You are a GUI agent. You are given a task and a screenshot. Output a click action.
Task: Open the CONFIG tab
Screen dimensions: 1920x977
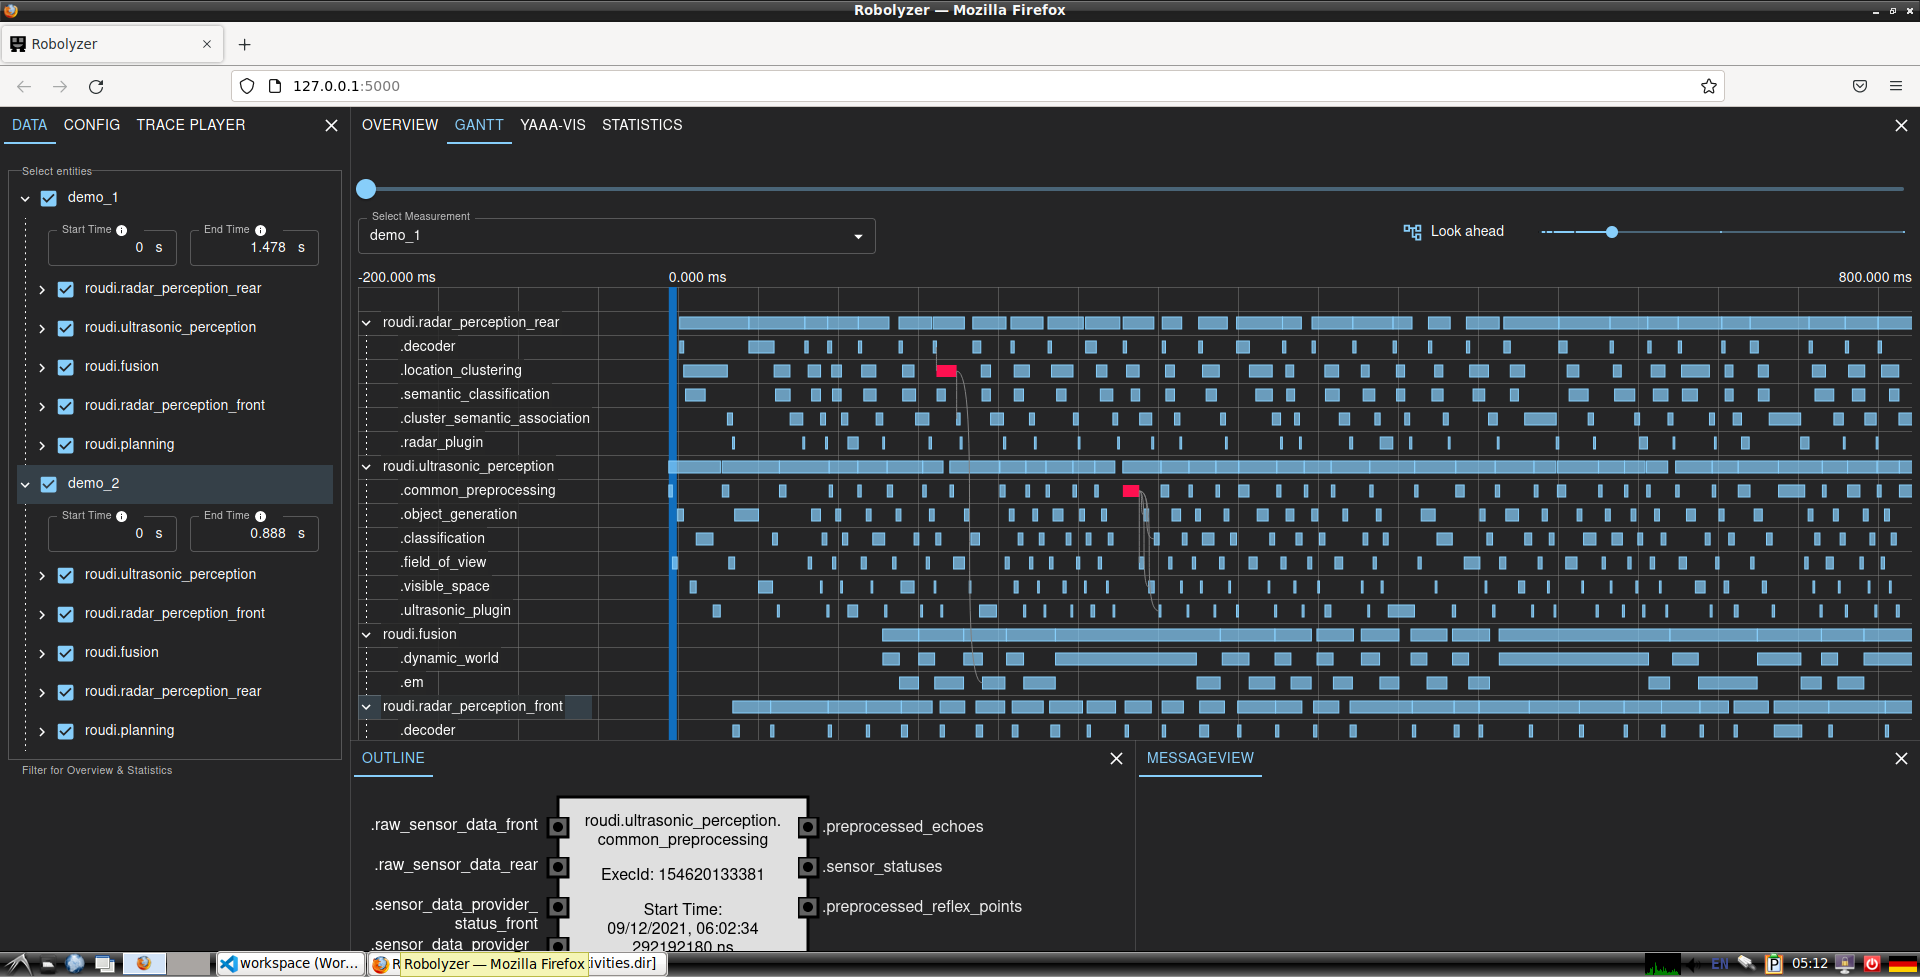pos(92,125)
